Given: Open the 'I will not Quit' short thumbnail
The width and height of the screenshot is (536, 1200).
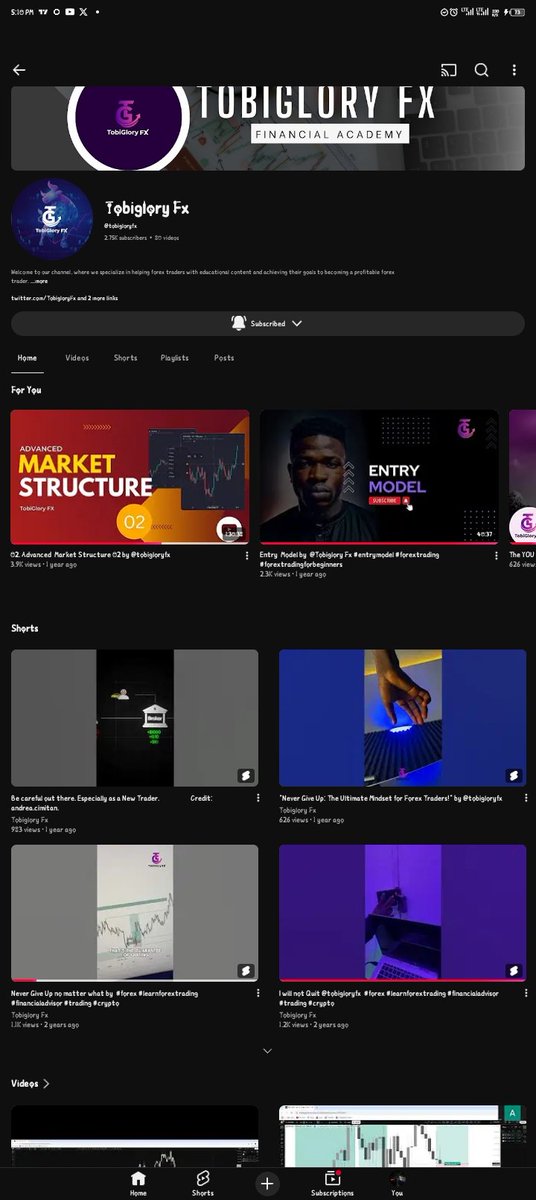Looking at the screenshot, I should point(402,913).
